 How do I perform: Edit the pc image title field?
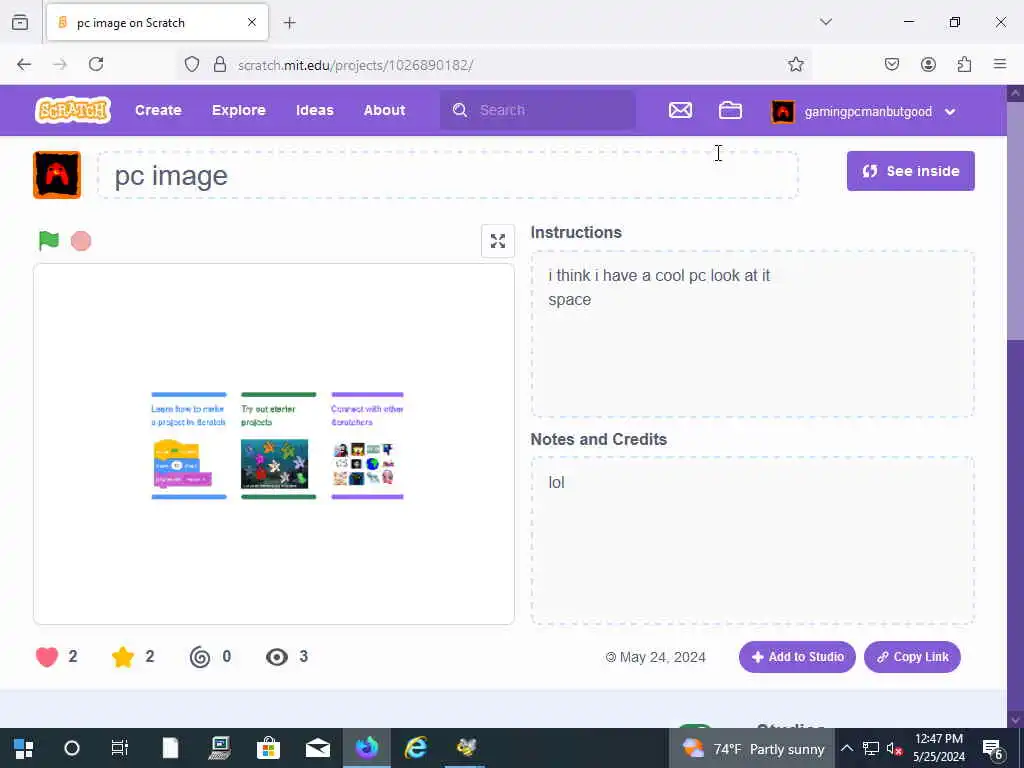[x=447, y=175]
